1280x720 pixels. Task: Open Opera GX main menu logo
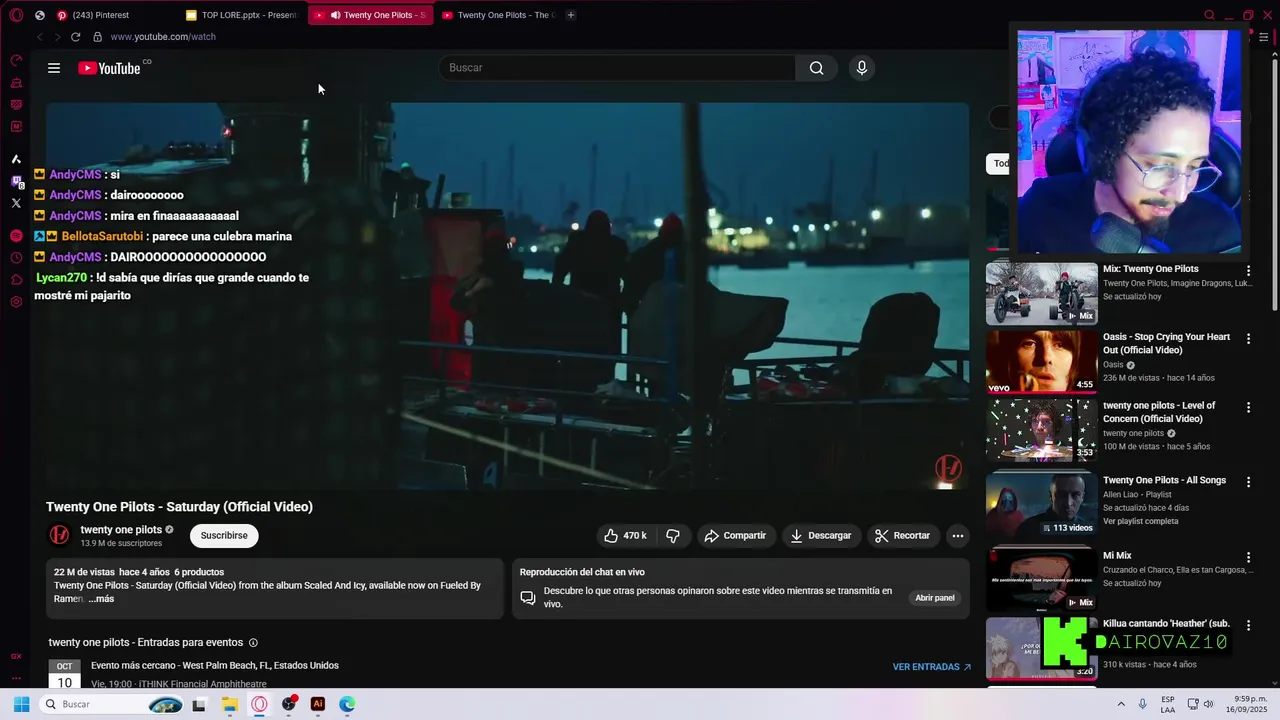(16, 15)
